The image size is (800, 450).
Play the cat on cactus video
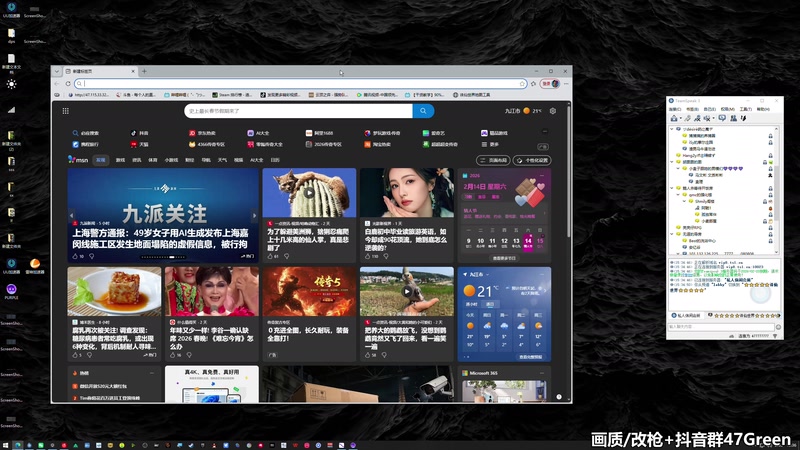click(x=309, y=193)
